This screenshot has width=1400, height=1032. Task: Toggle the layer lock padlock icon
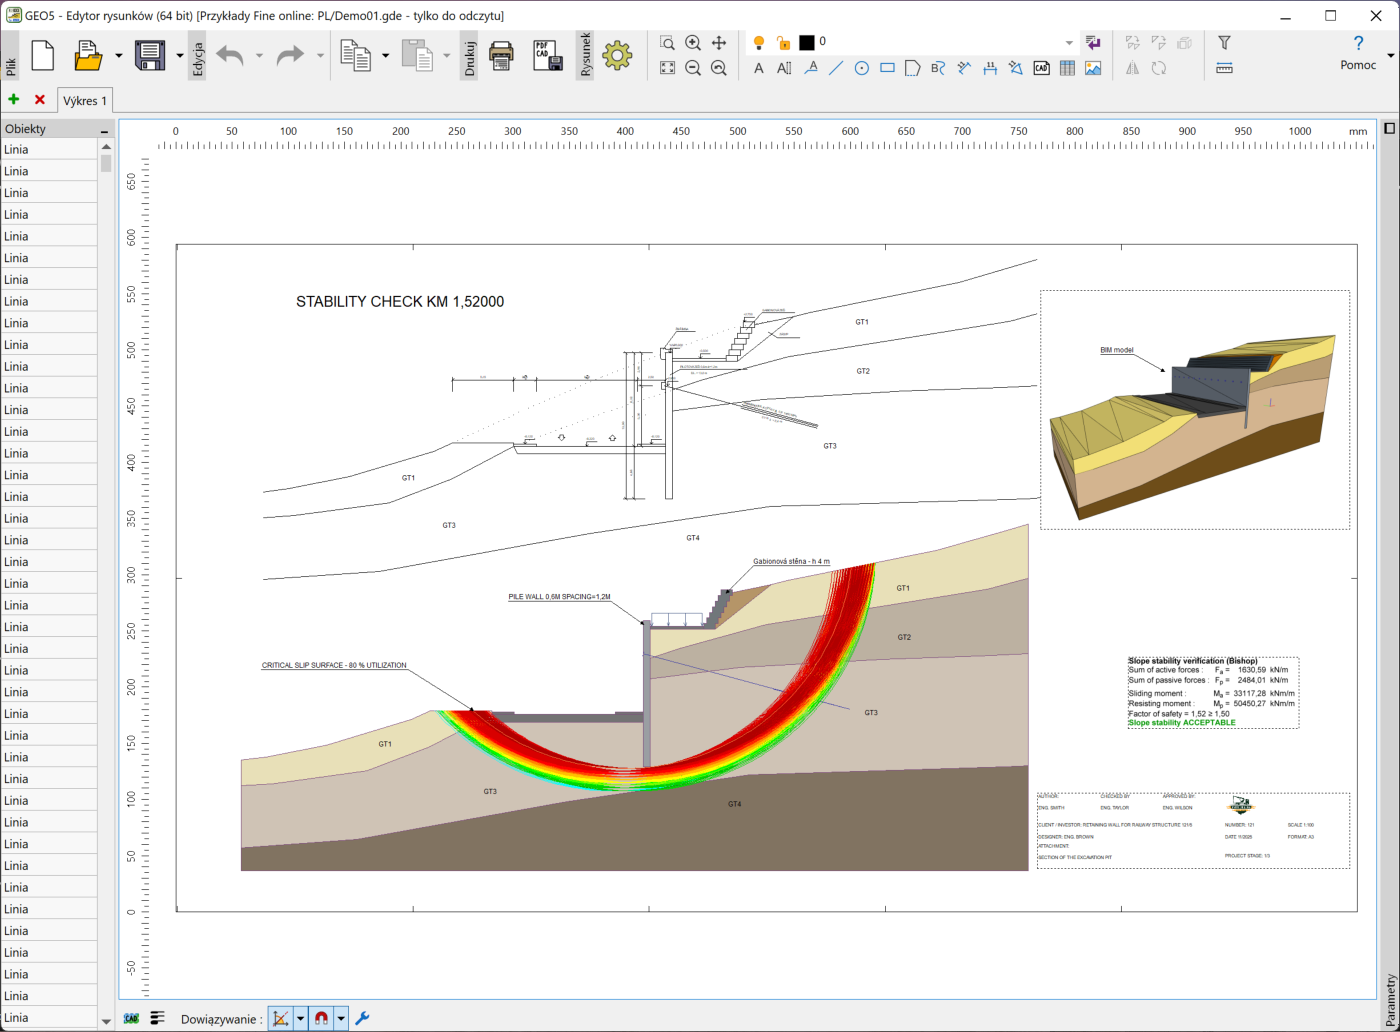tap(783, 43)
